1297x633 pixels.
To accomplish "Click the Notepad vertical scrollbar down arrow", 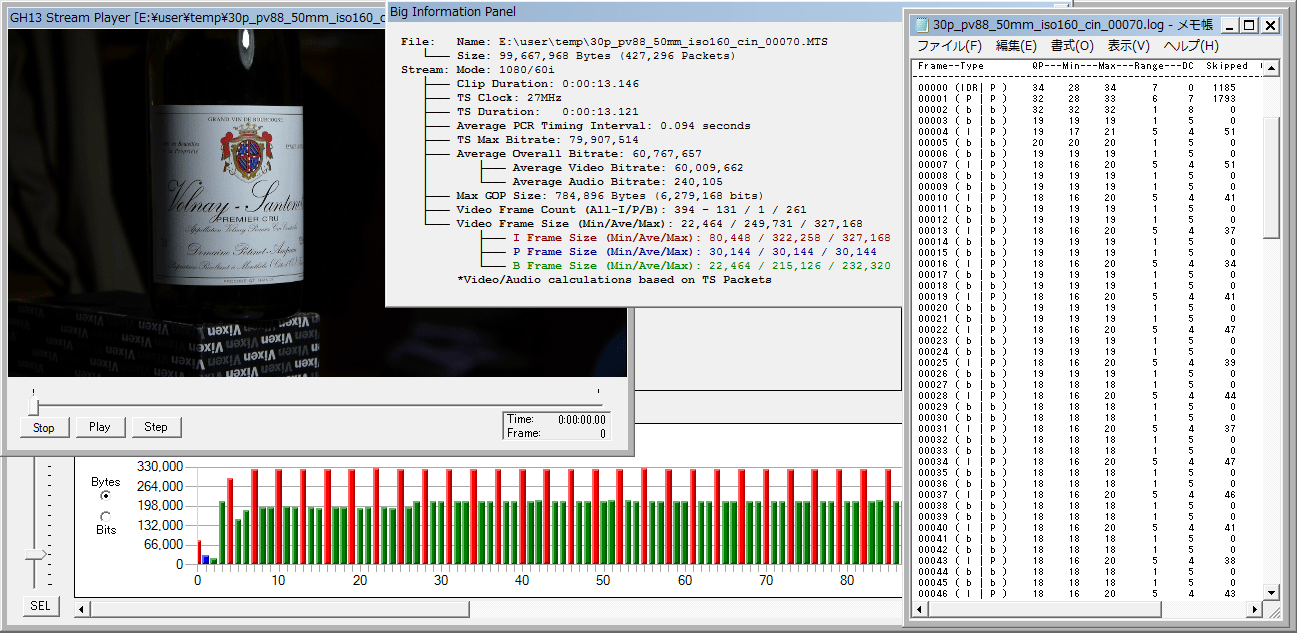I will tap(1271, 593).
